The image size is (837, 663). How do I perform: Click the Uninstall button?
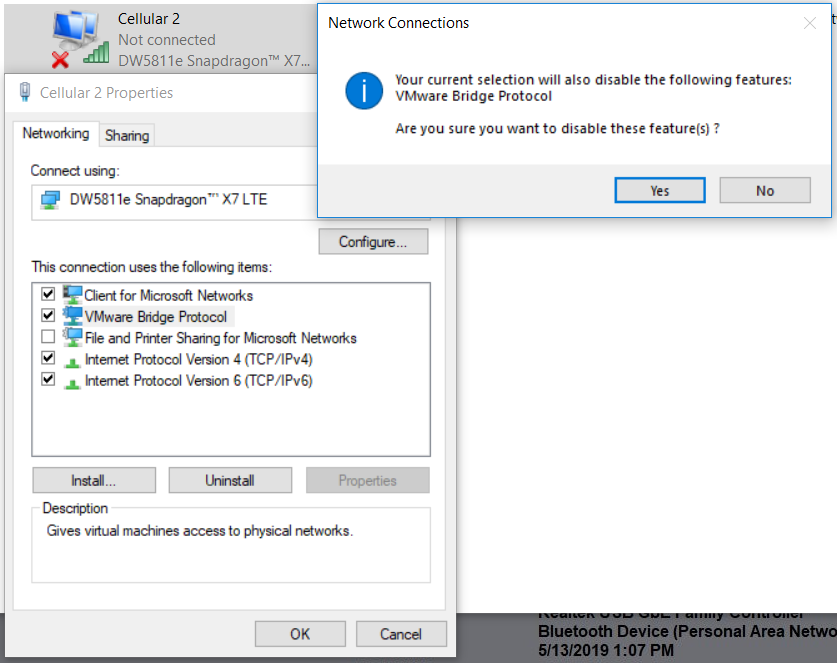[x=230, y=480]
